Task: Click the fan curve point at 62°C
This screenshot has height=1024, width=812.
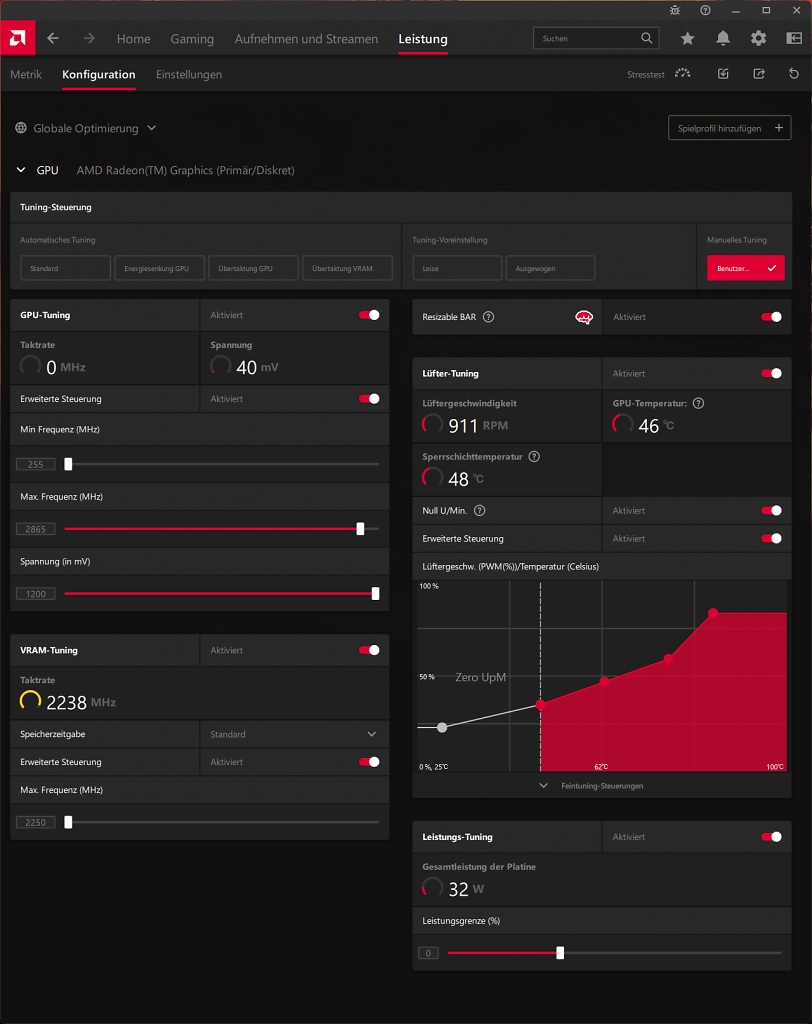Action: click(604, 682)
